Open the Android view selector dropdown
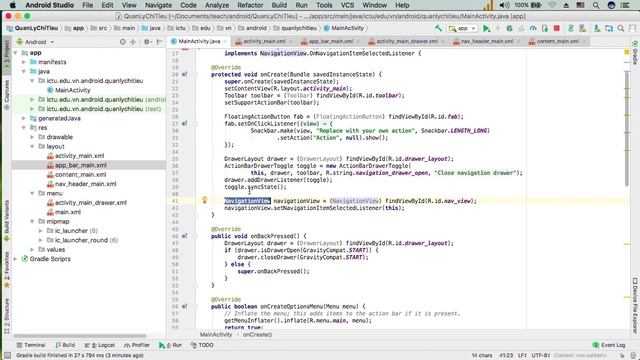The height and width of the screenshot is (360, 640). click(x=36, y=42)
